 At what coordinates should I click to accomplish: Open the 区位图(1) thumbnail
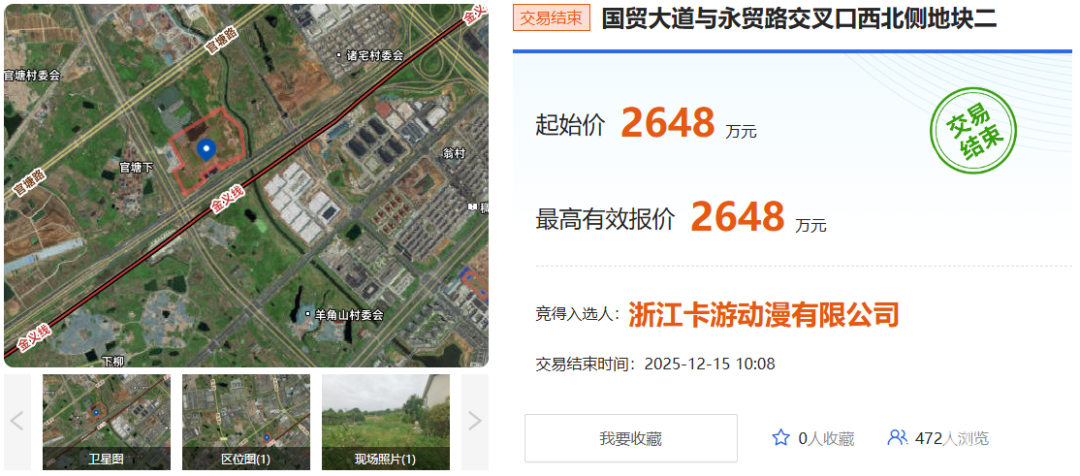(246, 422)
